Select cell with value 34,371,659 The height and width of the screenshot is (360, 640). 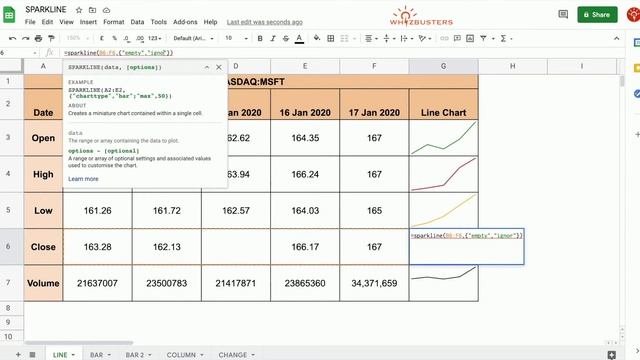click(374, 283)
